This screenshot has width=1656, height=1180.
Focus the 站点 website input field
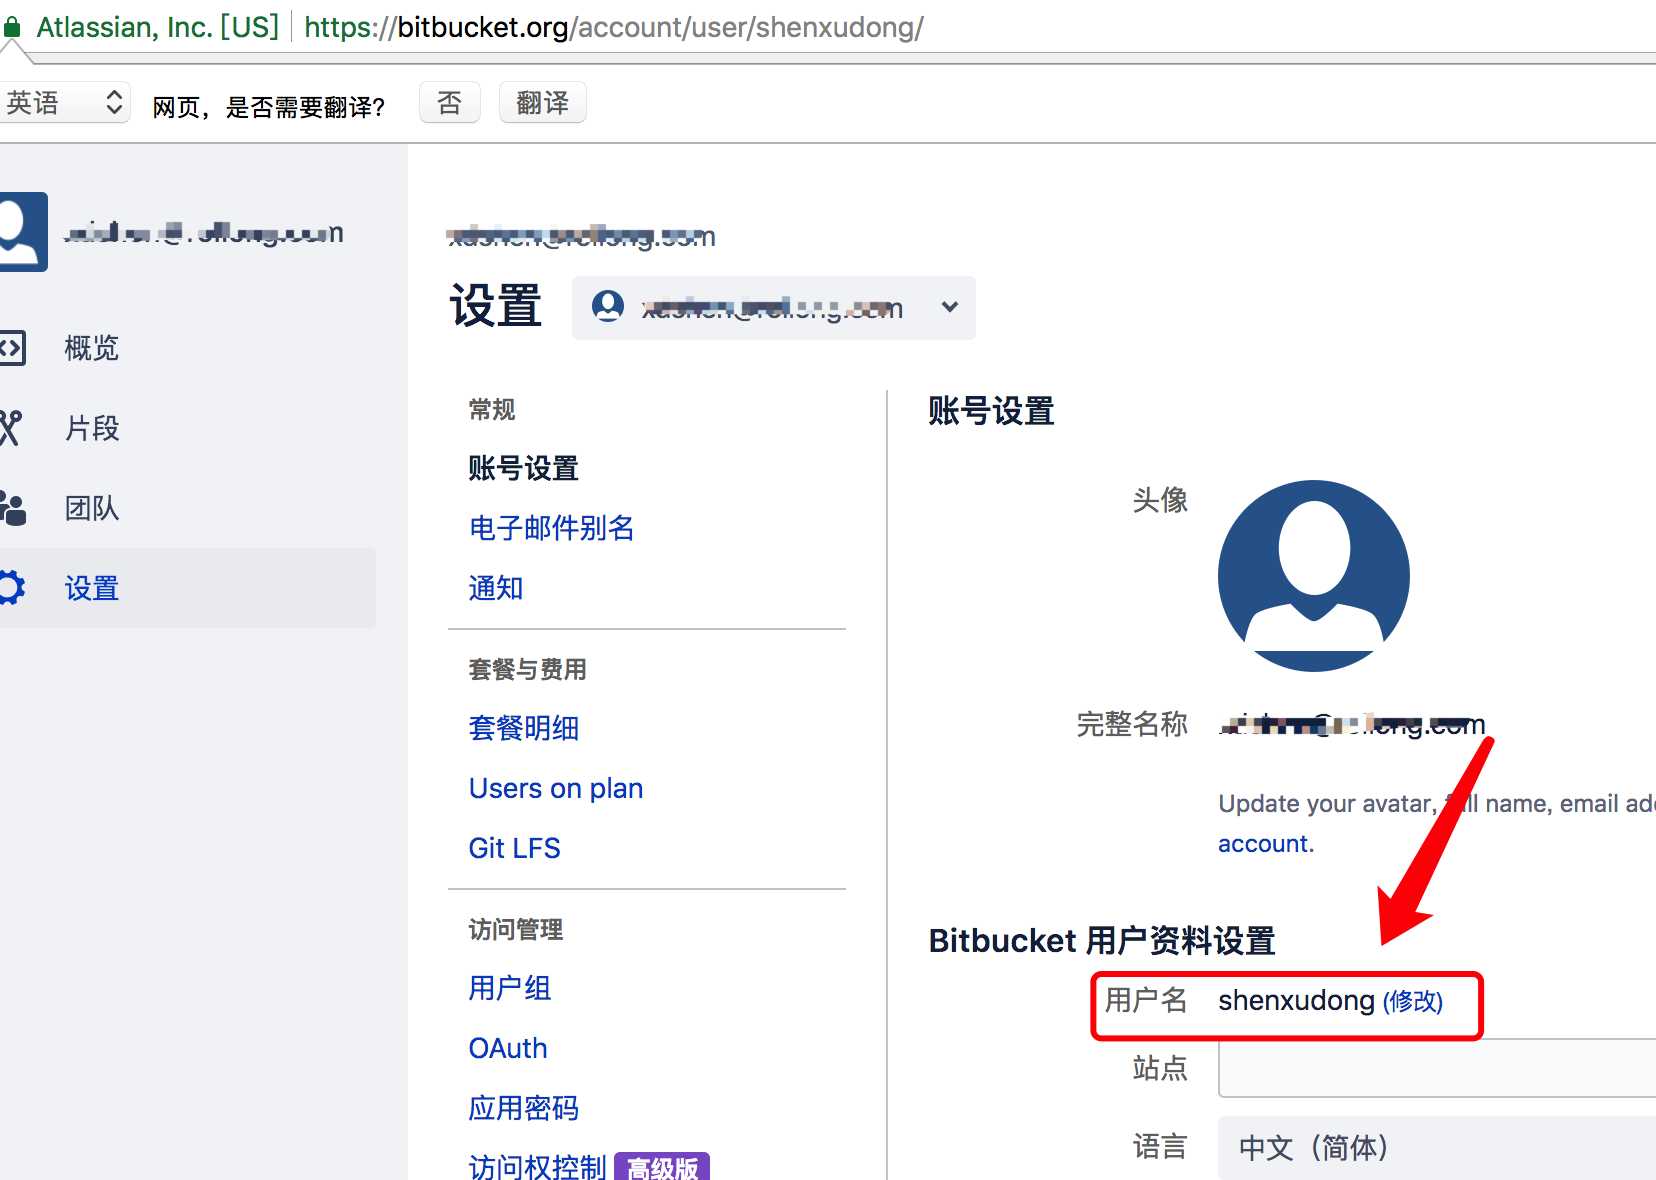1437,1068
